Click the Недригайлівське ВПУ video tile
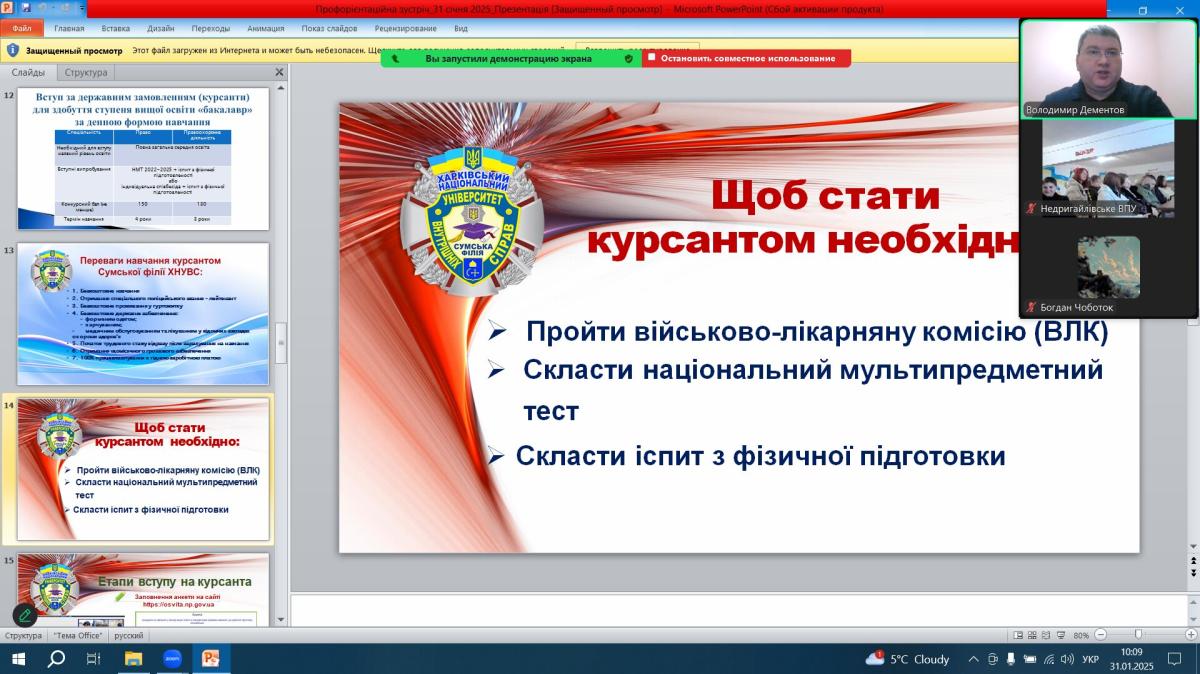This screenshot has height=674, width=1200. point(1108,167)
